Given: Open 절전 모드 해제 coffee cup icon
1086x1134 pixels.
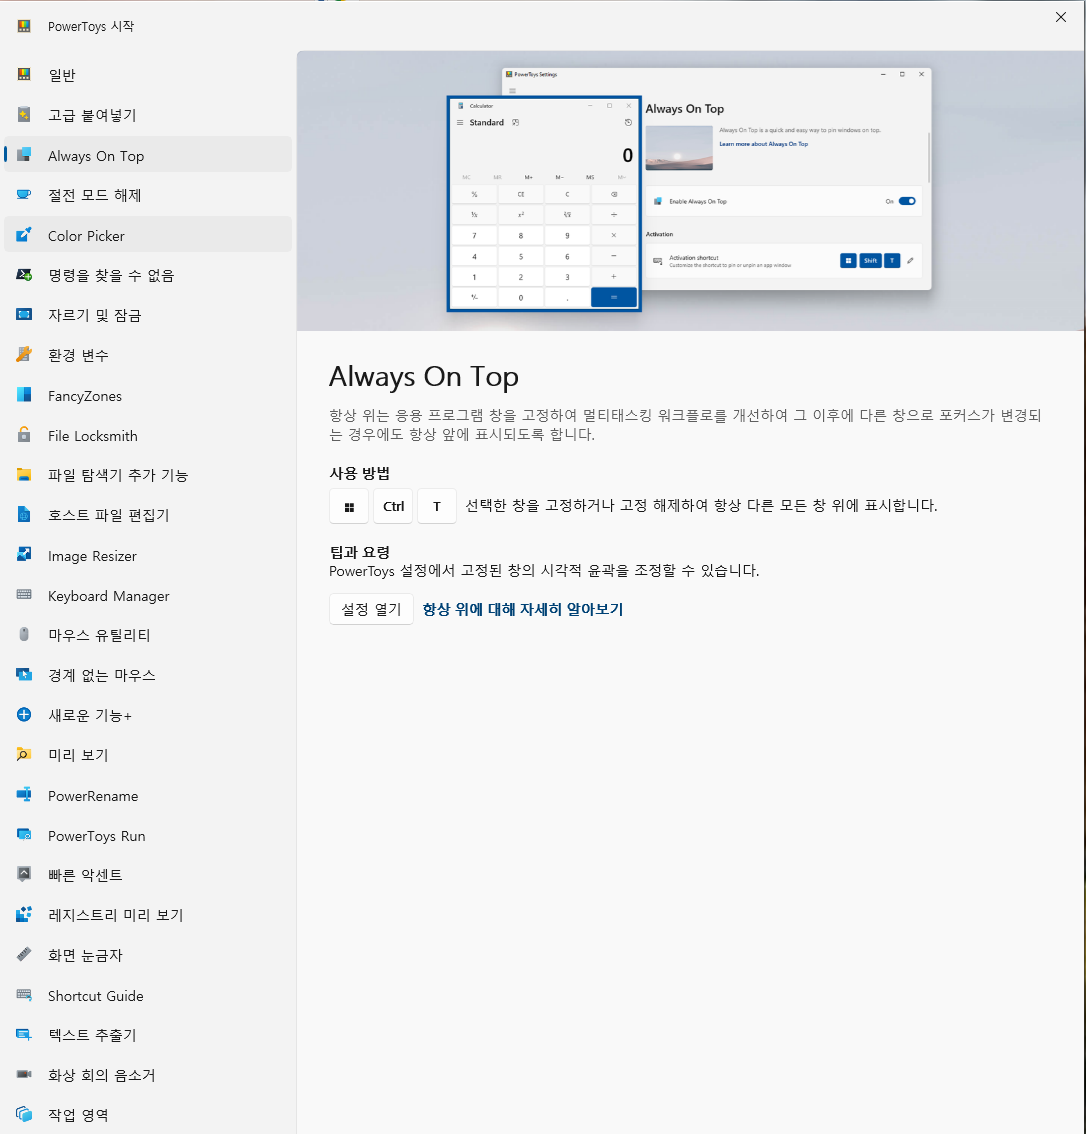Looking at the screenshot, I should coord(24,195).
